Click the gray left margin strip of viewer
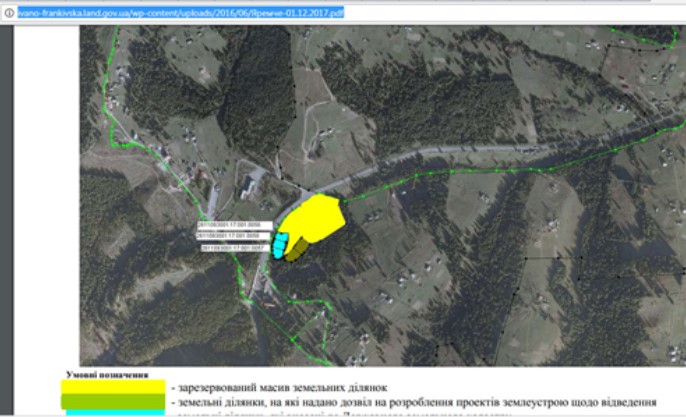686x417 pixels. (x=40, y=200)
